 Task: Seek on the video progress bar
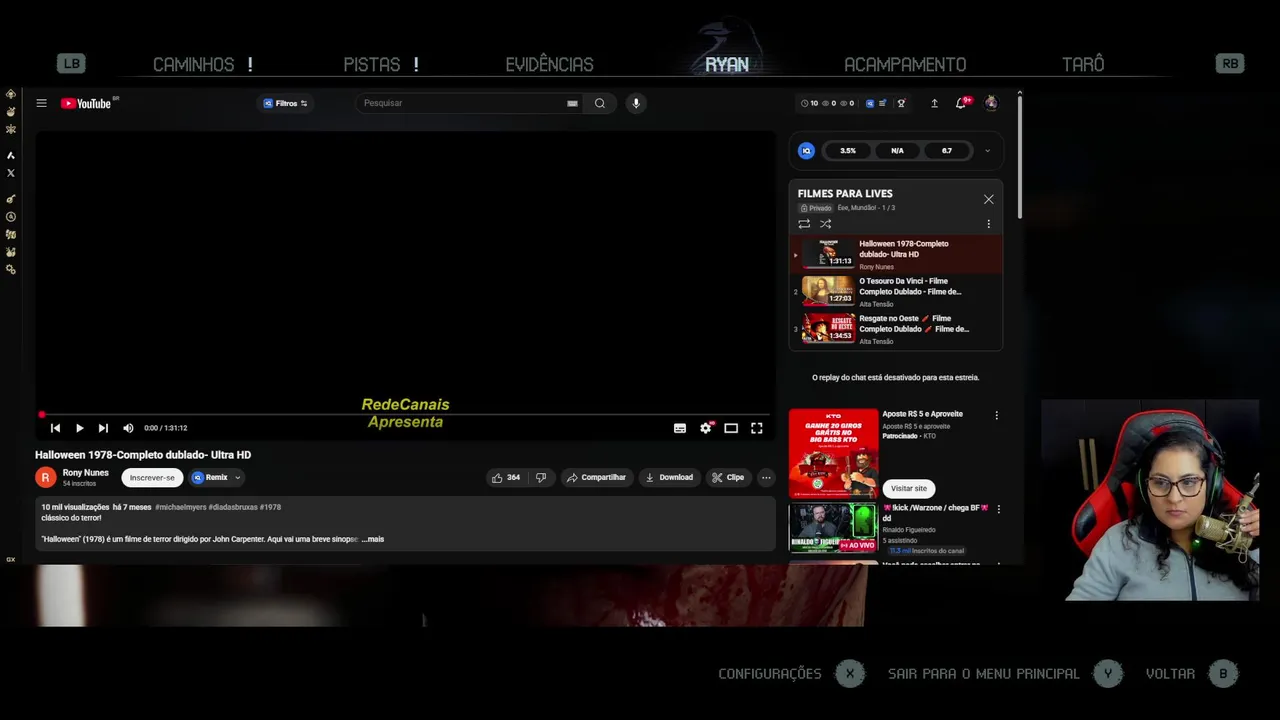[405, 414]
